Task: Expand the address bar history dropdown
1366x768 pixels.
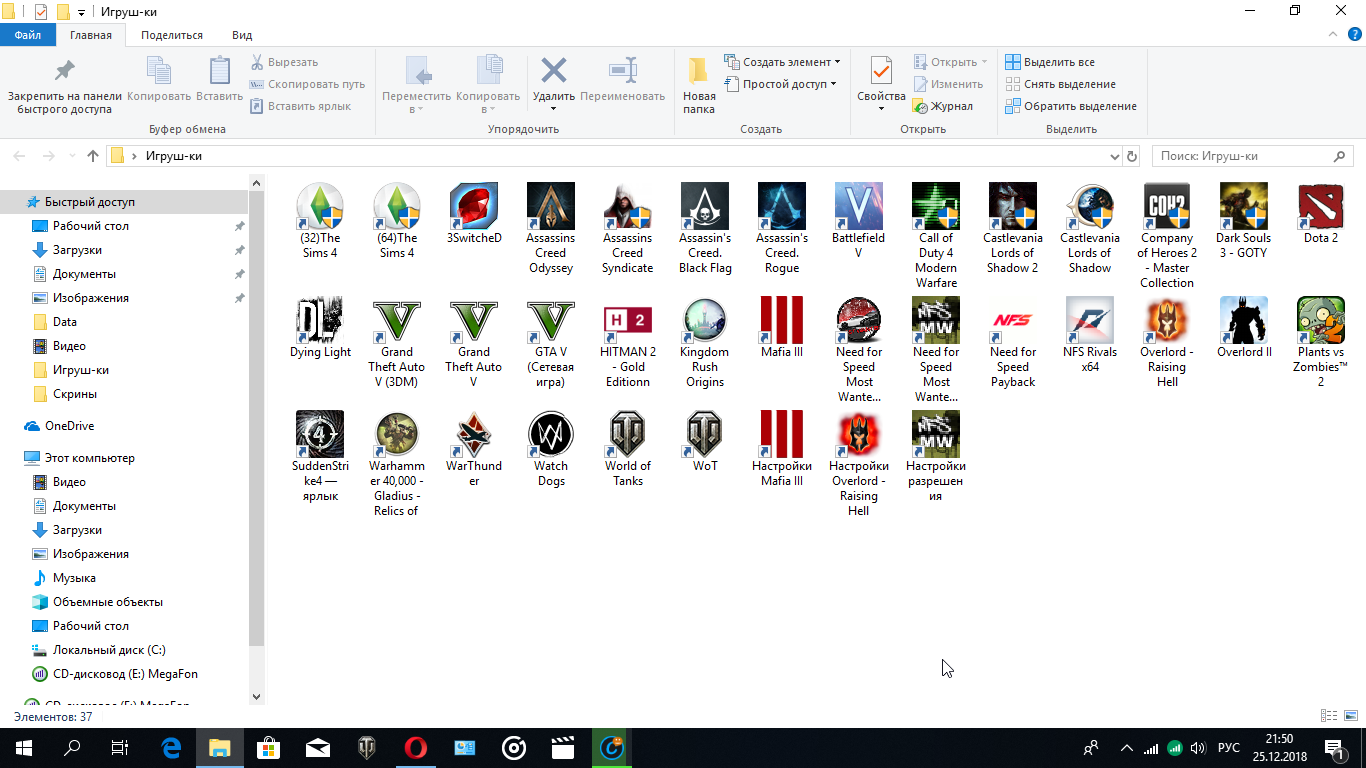Action: pos(1116,157)
